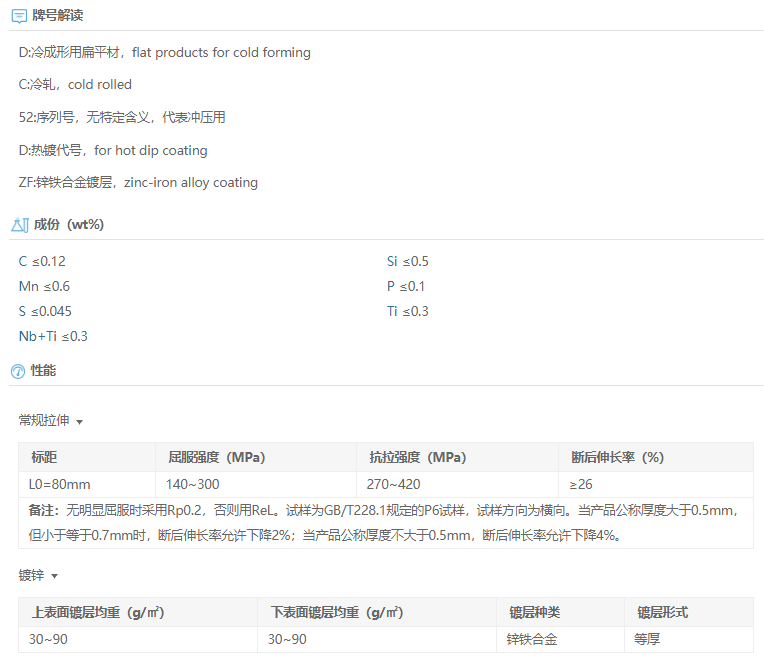The height and width of the screenshot is (662, 773).
Task: Click the 'C ≤0.12' composition value
Action: 42,261
